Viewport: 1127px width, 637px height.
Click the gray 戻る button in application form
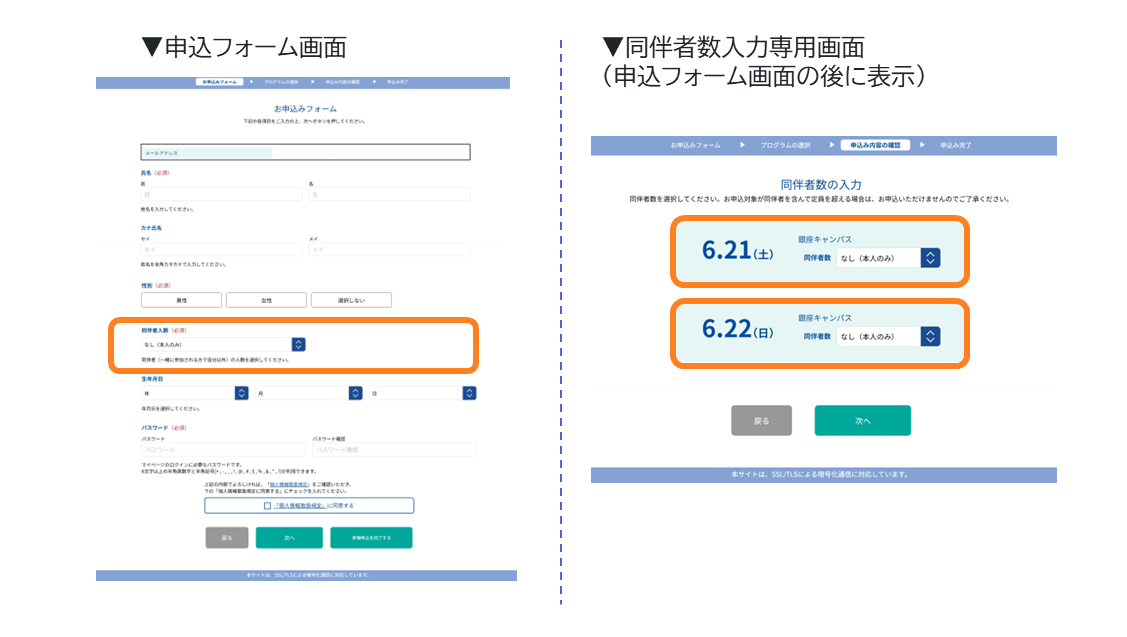click(226, 538)
